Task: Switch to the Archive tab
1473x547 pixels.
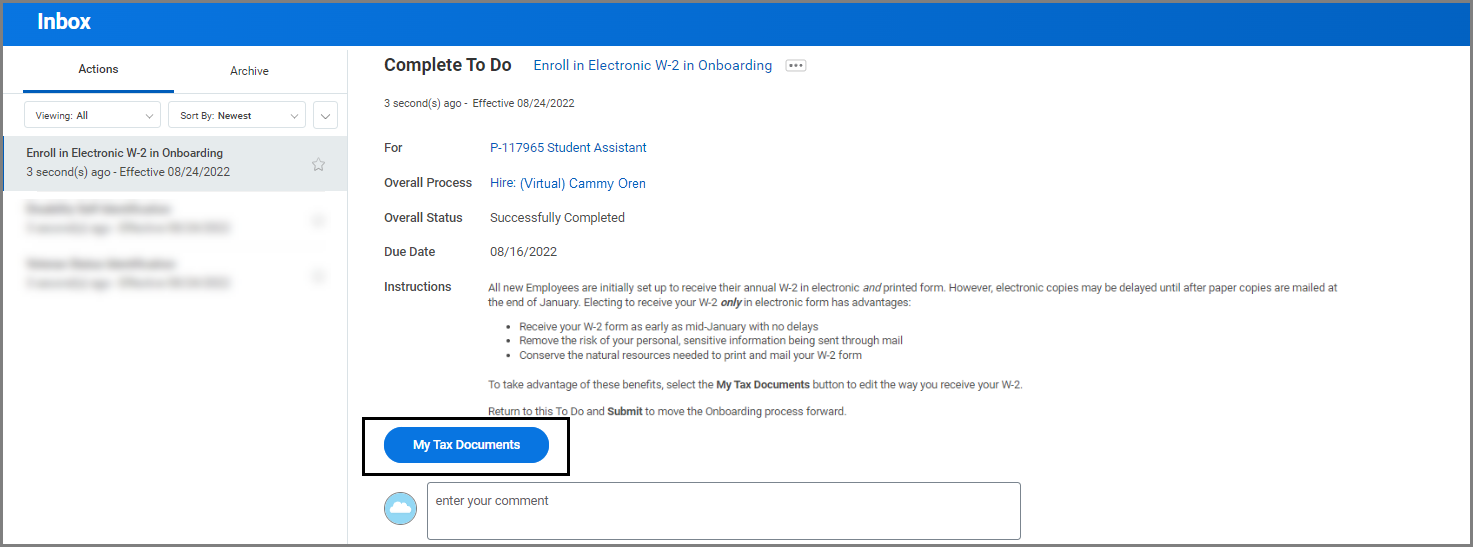Action: point(249,71)
